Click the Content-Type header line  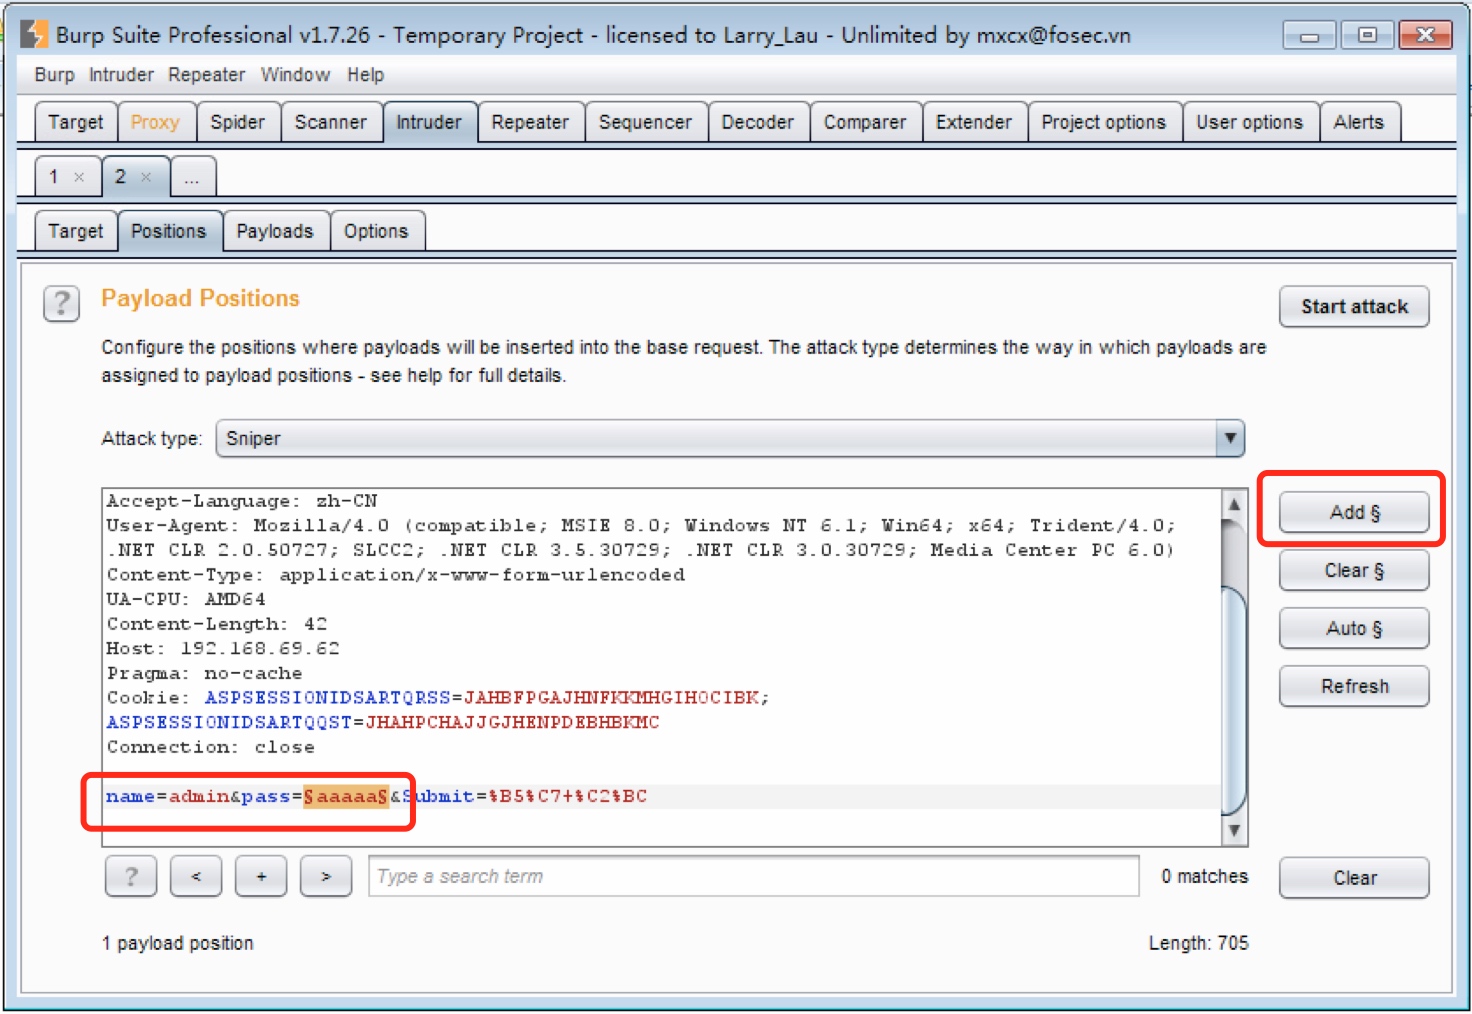click(x=396, y=575)
